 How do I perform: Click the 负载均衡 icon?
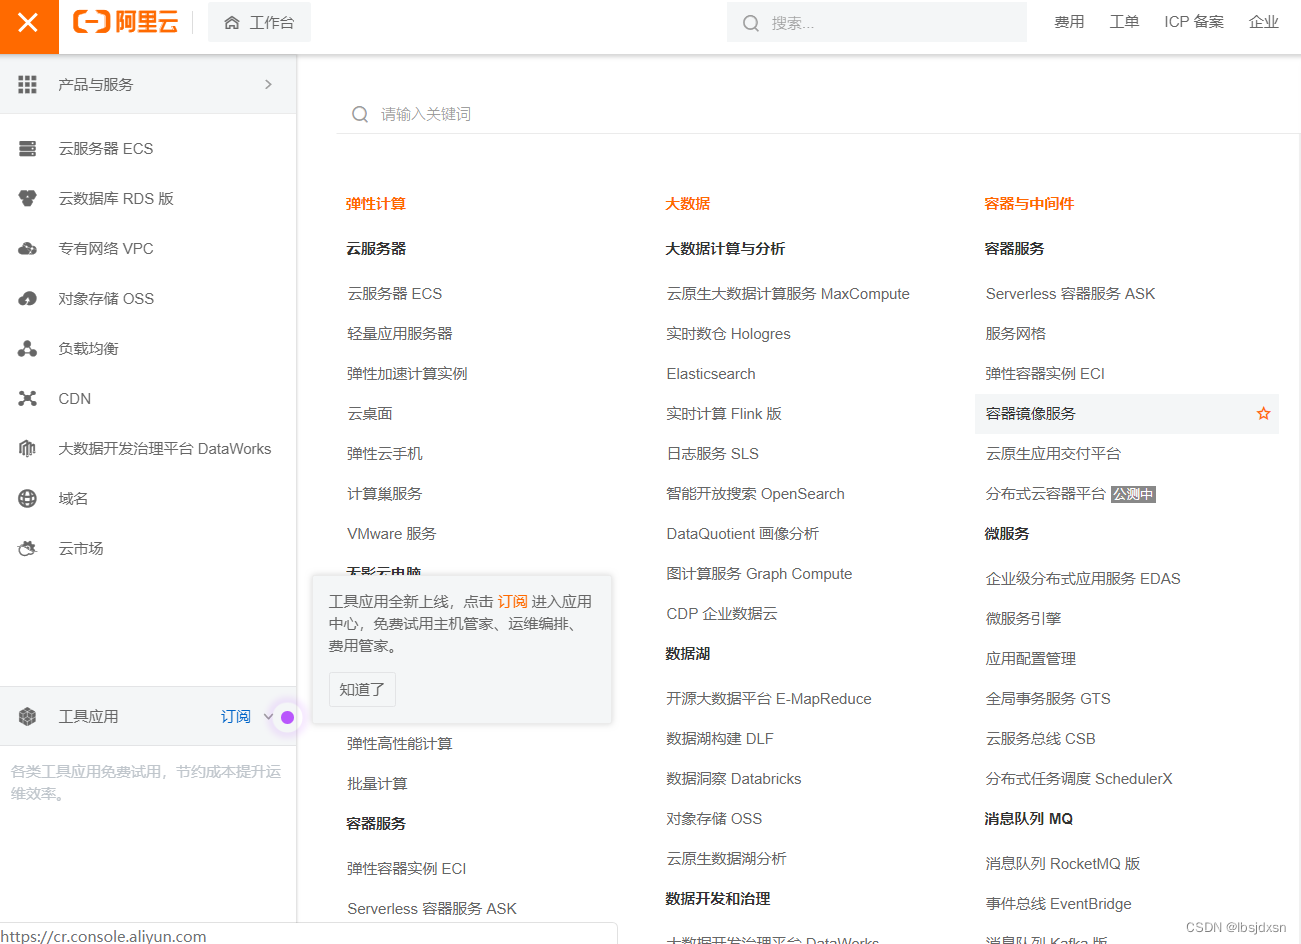[28, 349]
